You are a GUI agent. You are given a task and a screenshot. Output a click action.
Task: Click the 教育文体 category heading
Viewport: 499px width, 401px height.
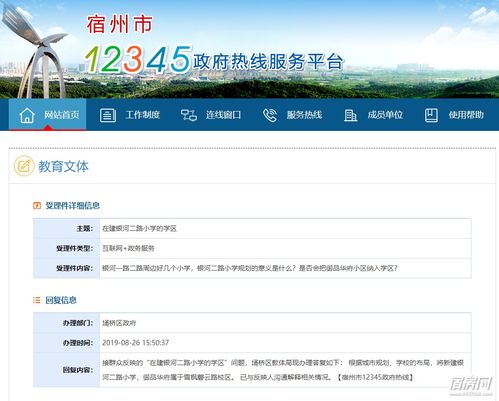pos(63,166)
